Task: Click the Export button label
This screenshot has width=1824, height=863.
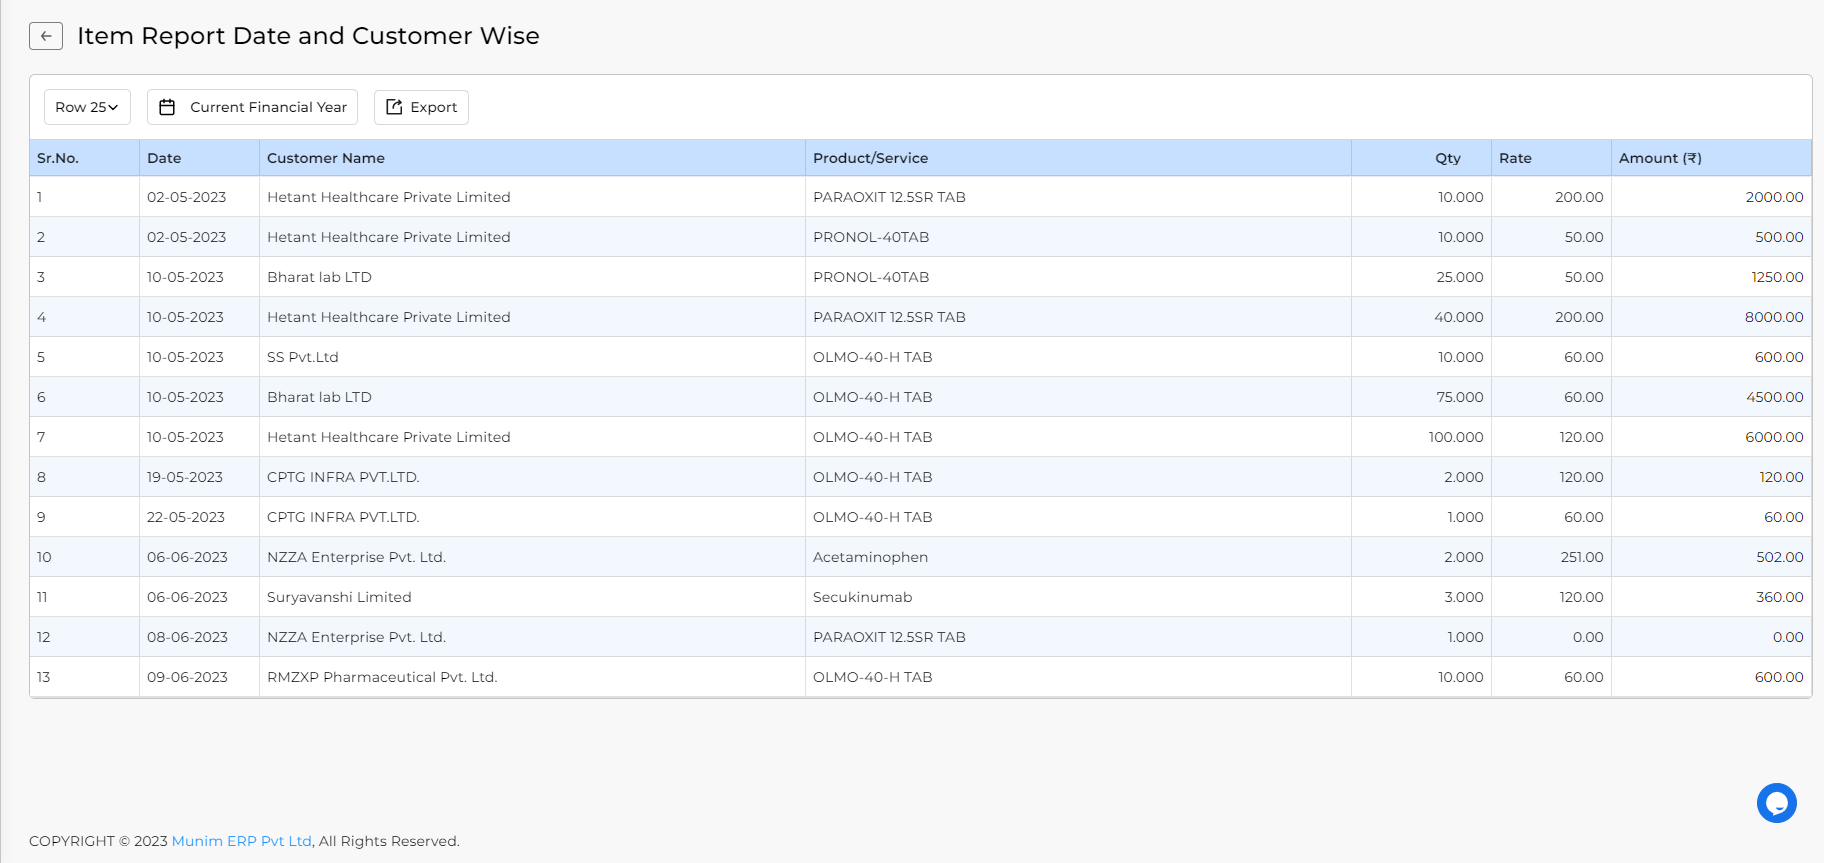Action: [x=434, y=107]
